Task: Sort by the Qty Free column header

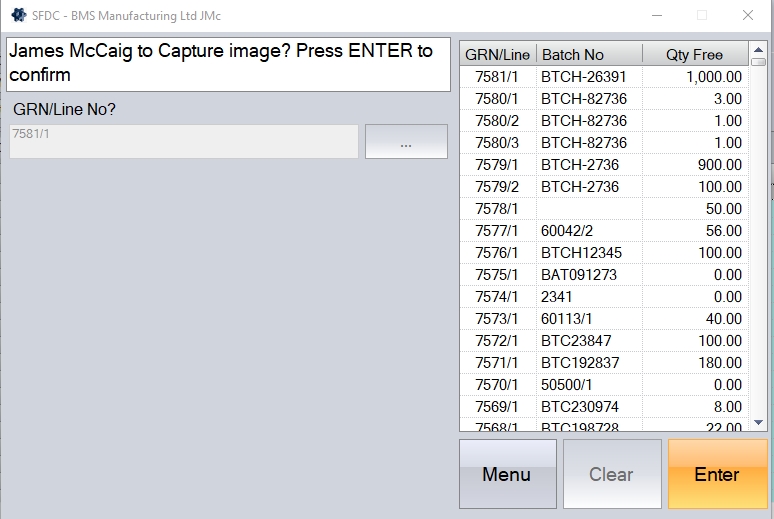Action: pyautogui.click(x=694, y=55)
